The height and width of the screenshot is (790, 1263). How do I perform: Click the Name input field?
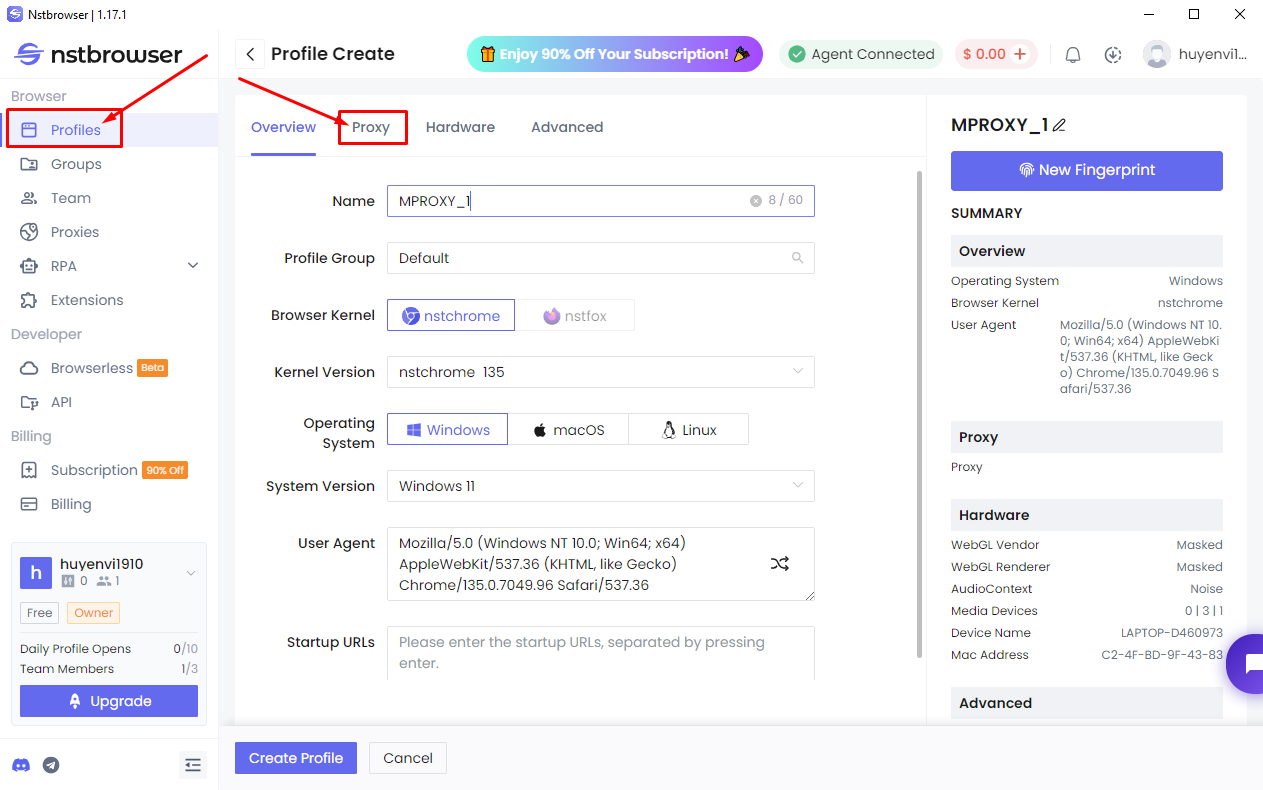[x=600, y=201]
